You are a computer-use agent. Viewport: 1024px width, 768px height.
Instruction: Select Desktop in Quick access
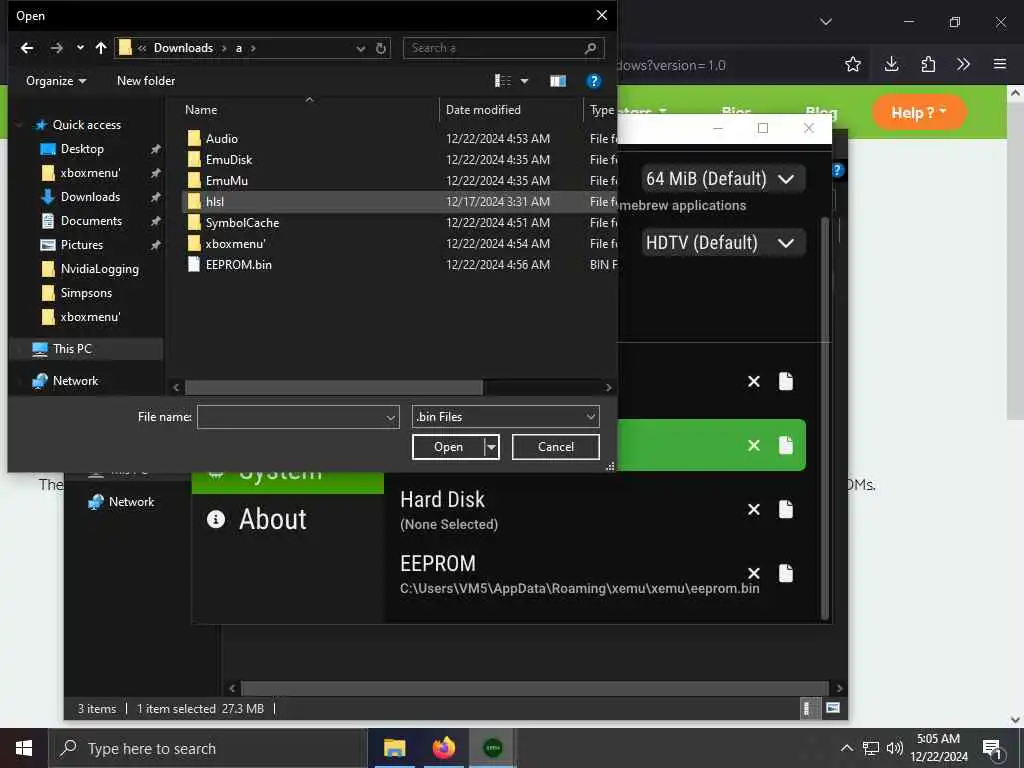tap(82, 149)
